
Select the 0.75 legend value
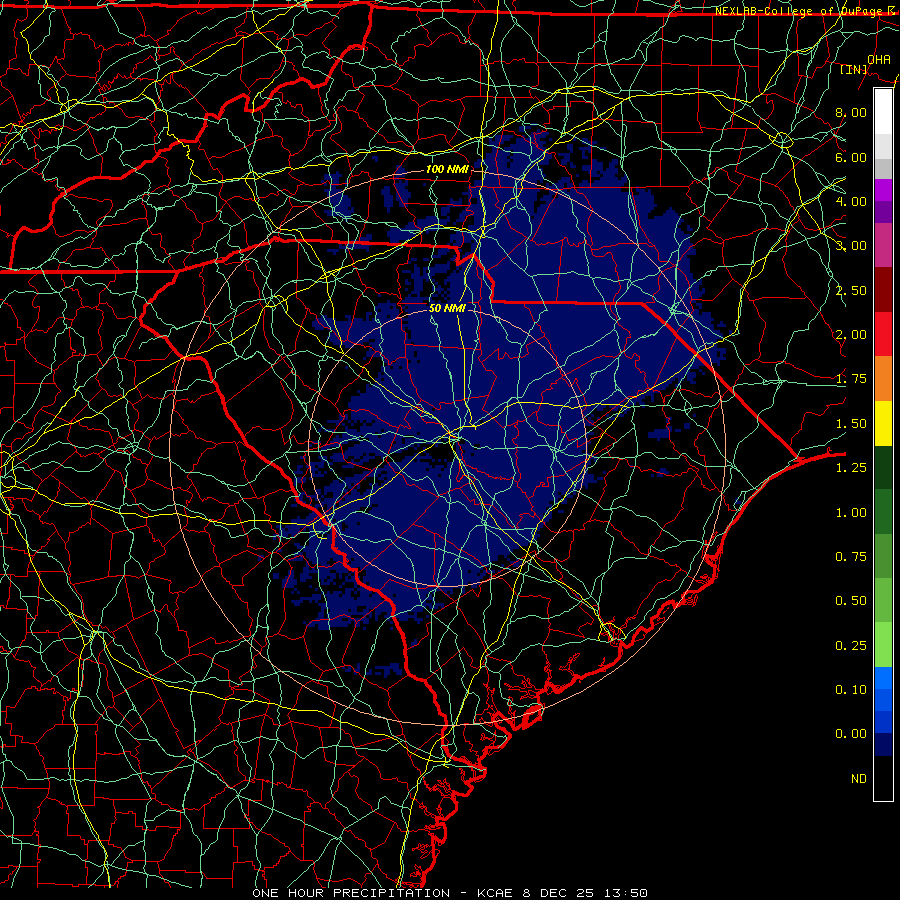click(851, 557)
